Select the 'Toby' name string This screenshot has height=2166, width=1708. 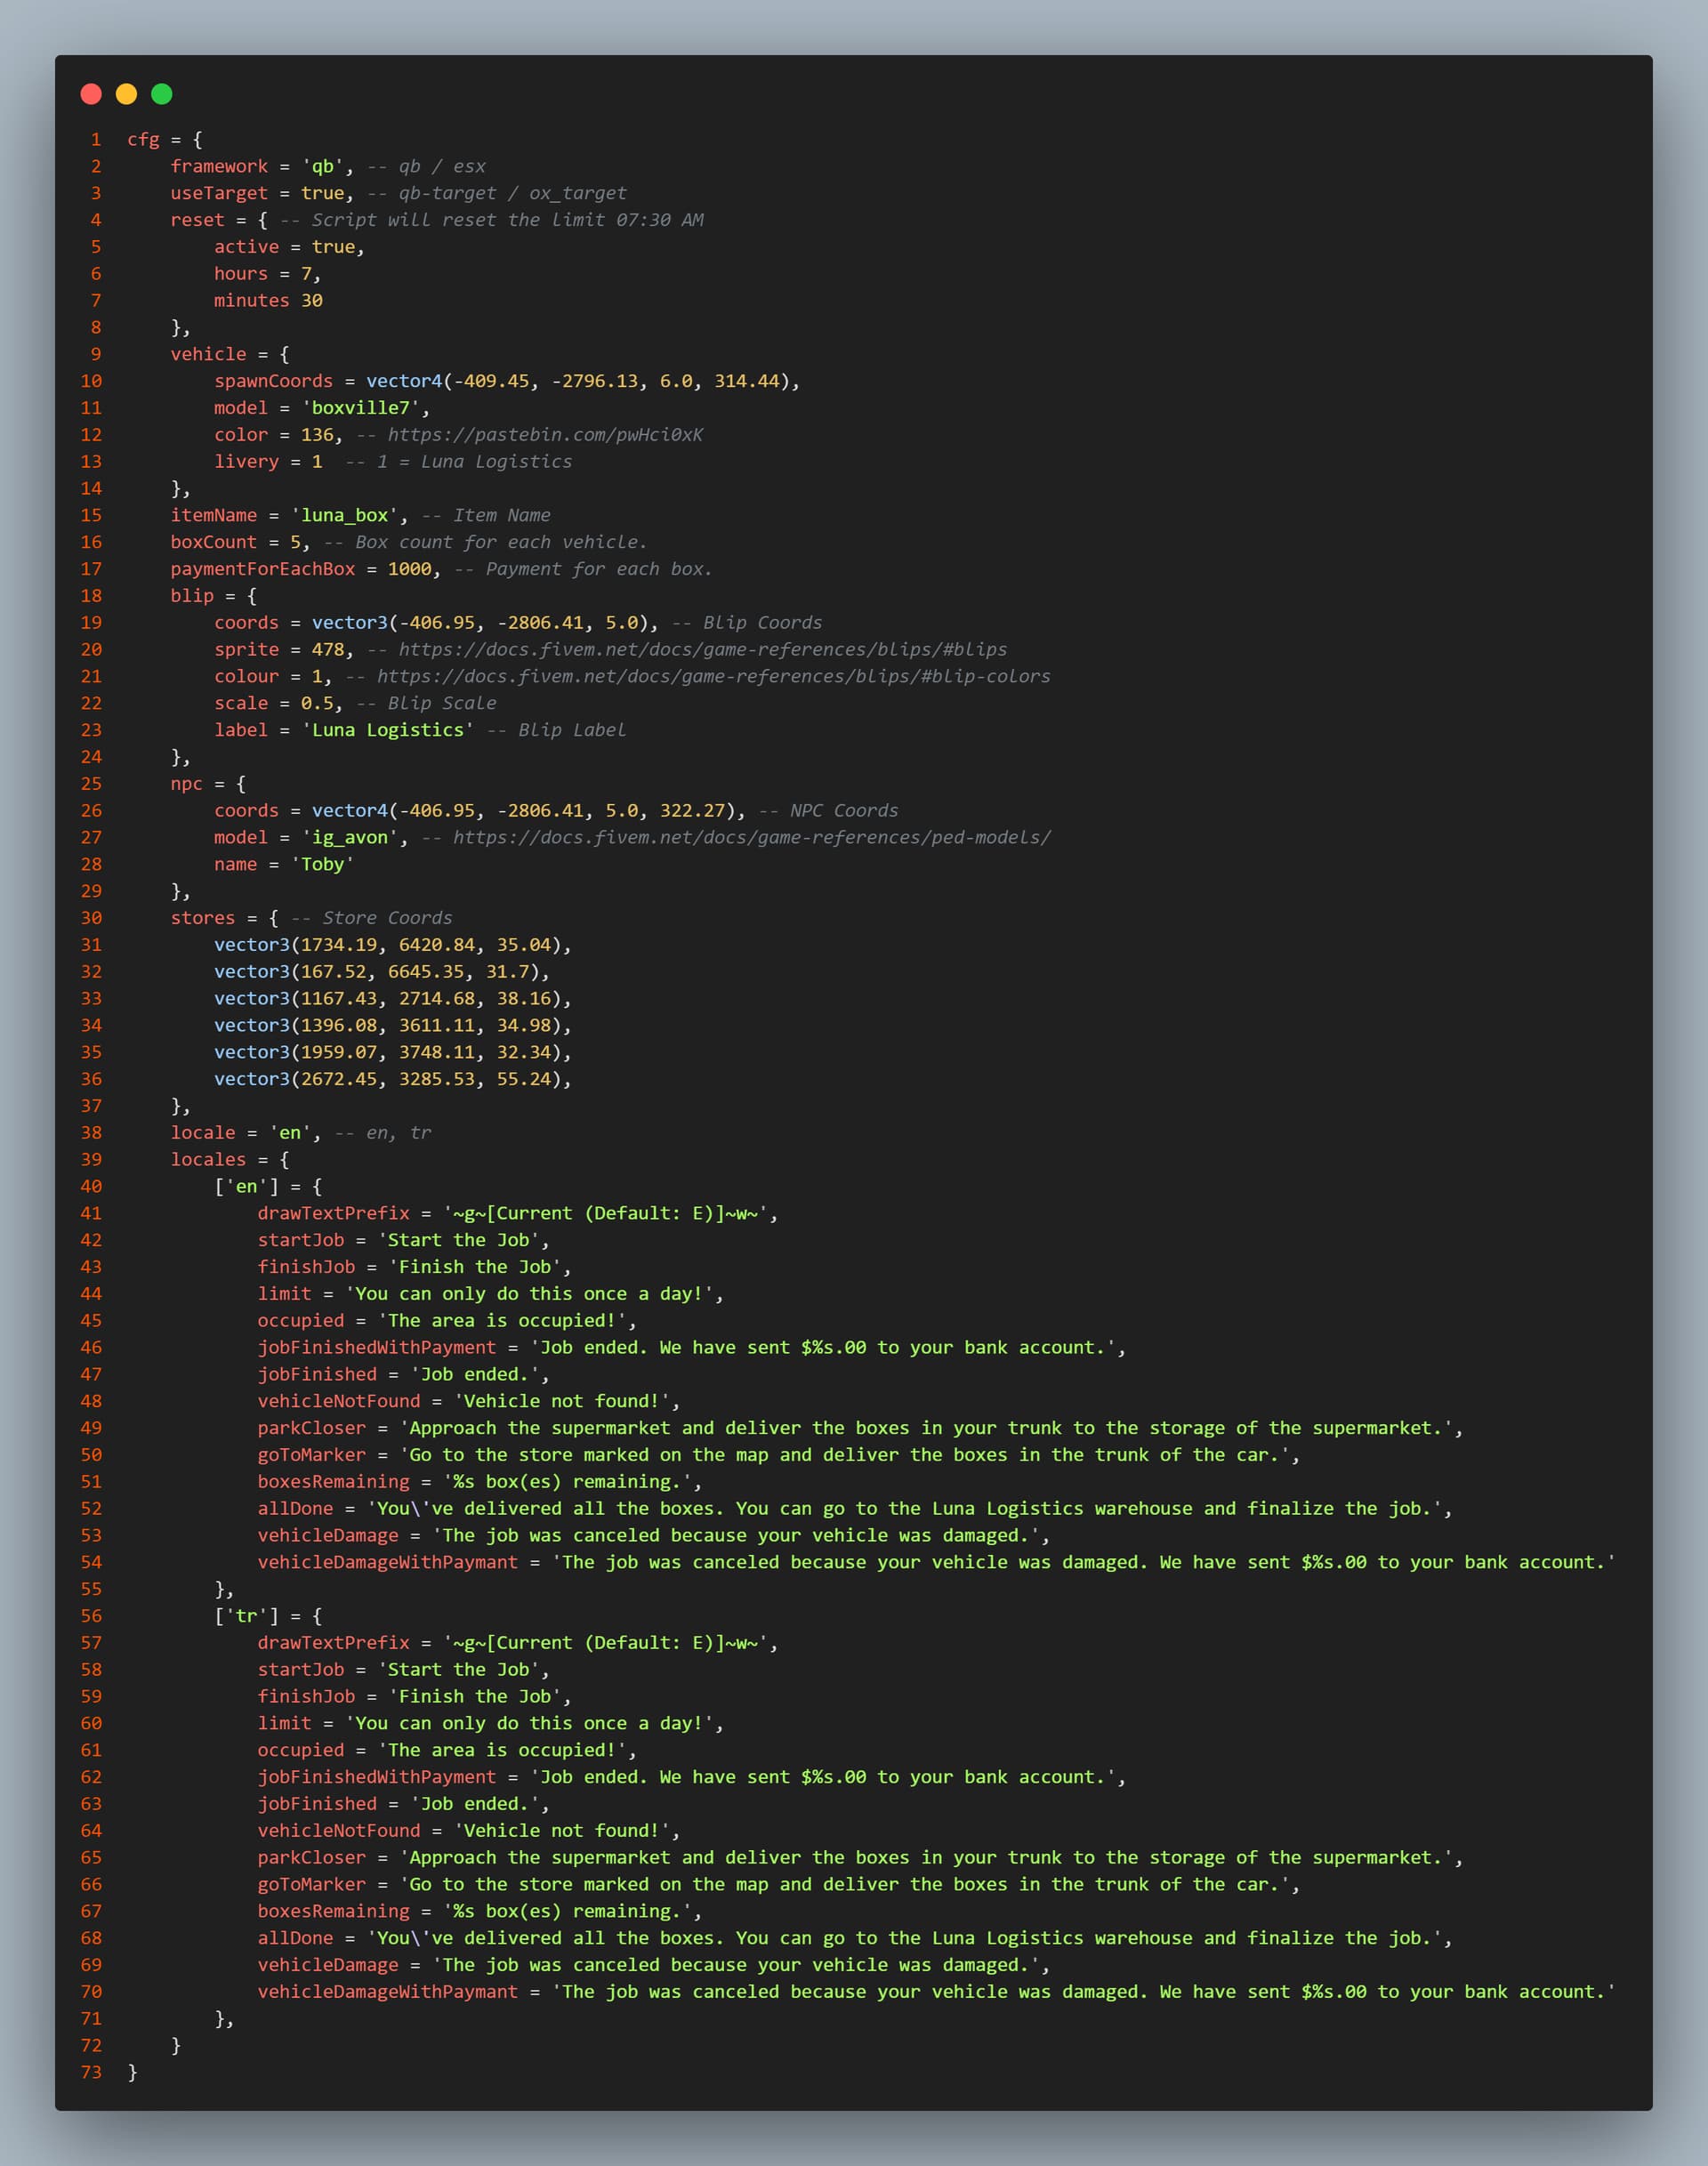(x=323, y=864)
